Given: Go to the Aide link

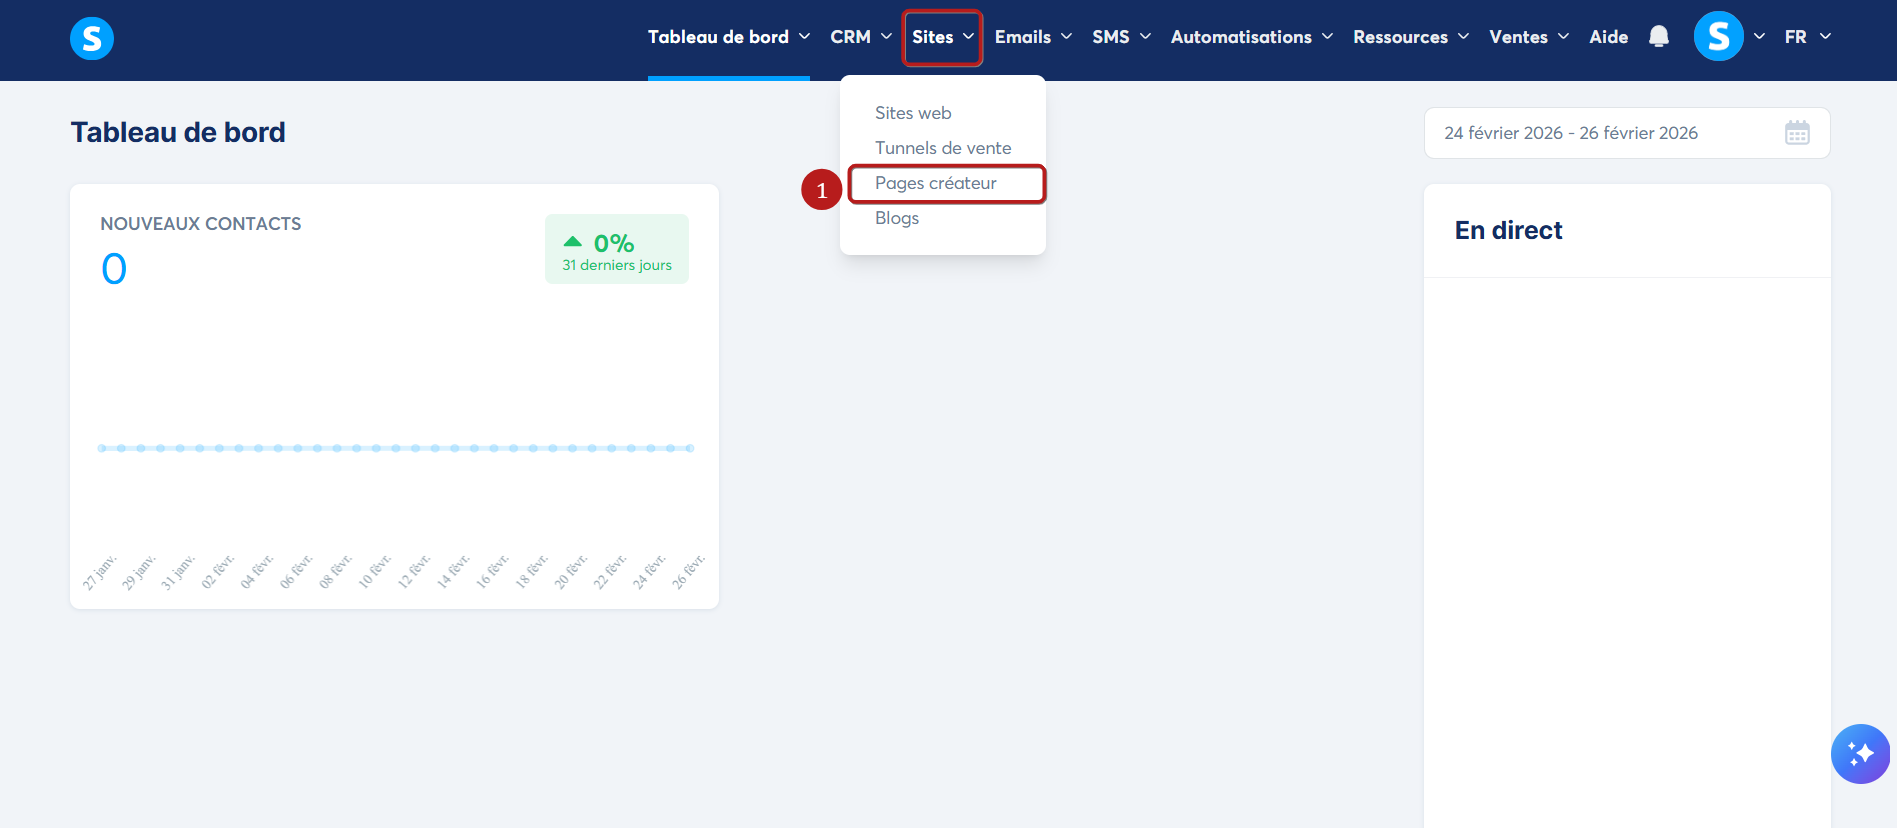Looking at the screenshot, I should click(1608, 37).
